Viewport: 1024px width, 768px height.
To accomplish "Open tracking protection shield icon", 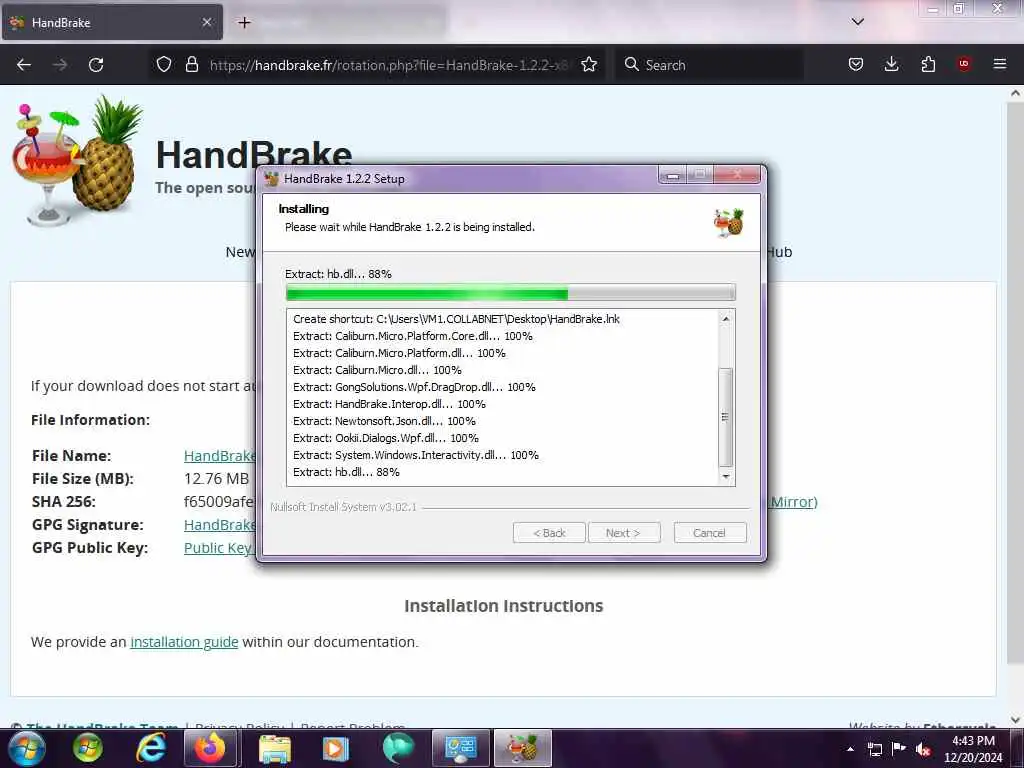I will (164, 64).
